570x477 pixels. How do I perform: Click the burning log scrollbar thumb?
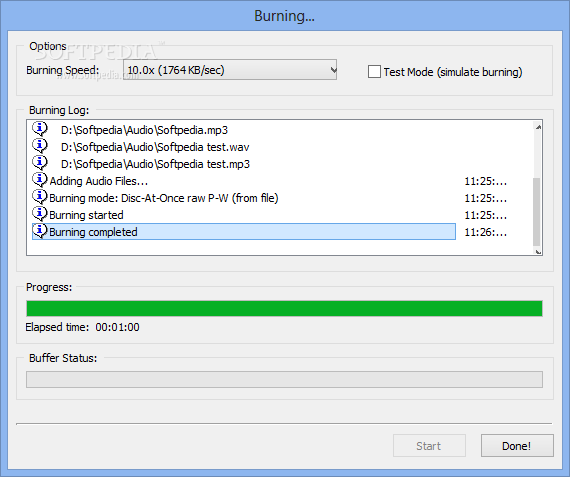click(x=537, y=212)
